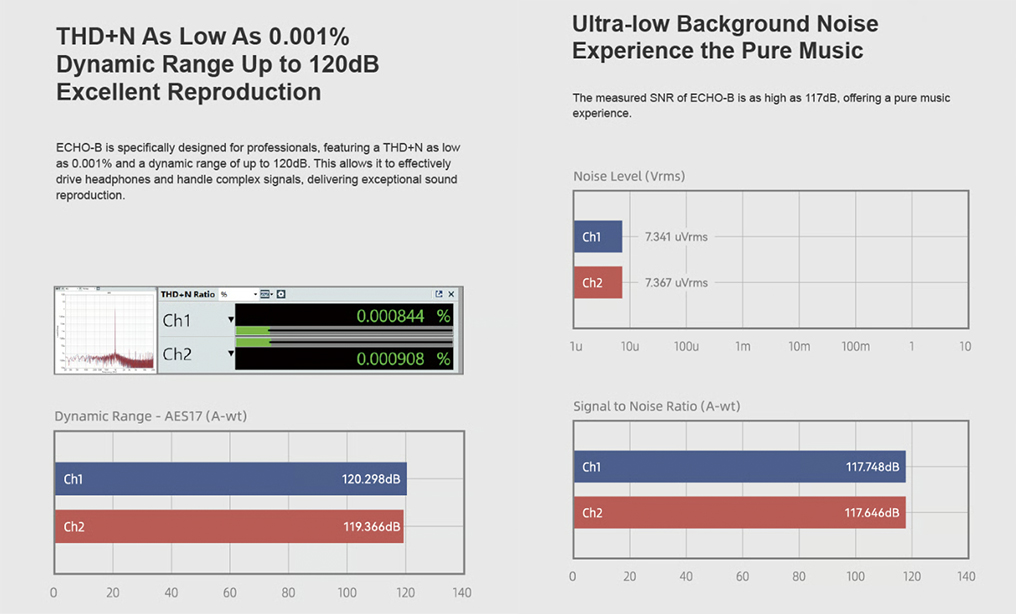Click the 10m tick on Noise Level axis
The width and height of the screenshot is (1016, 614).
[x=799, y=347]
